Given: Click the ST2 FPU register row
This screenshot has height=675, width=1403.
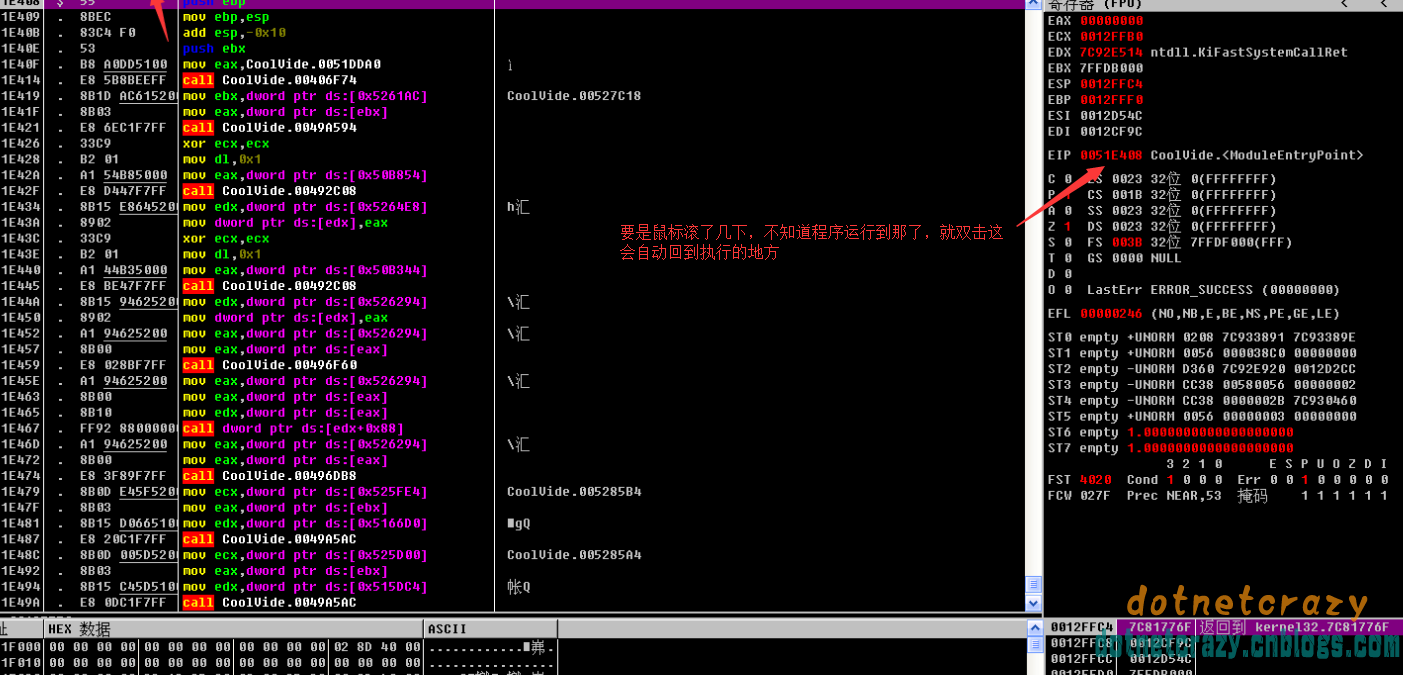Looking at the screenshot, I should [1202, 369].
